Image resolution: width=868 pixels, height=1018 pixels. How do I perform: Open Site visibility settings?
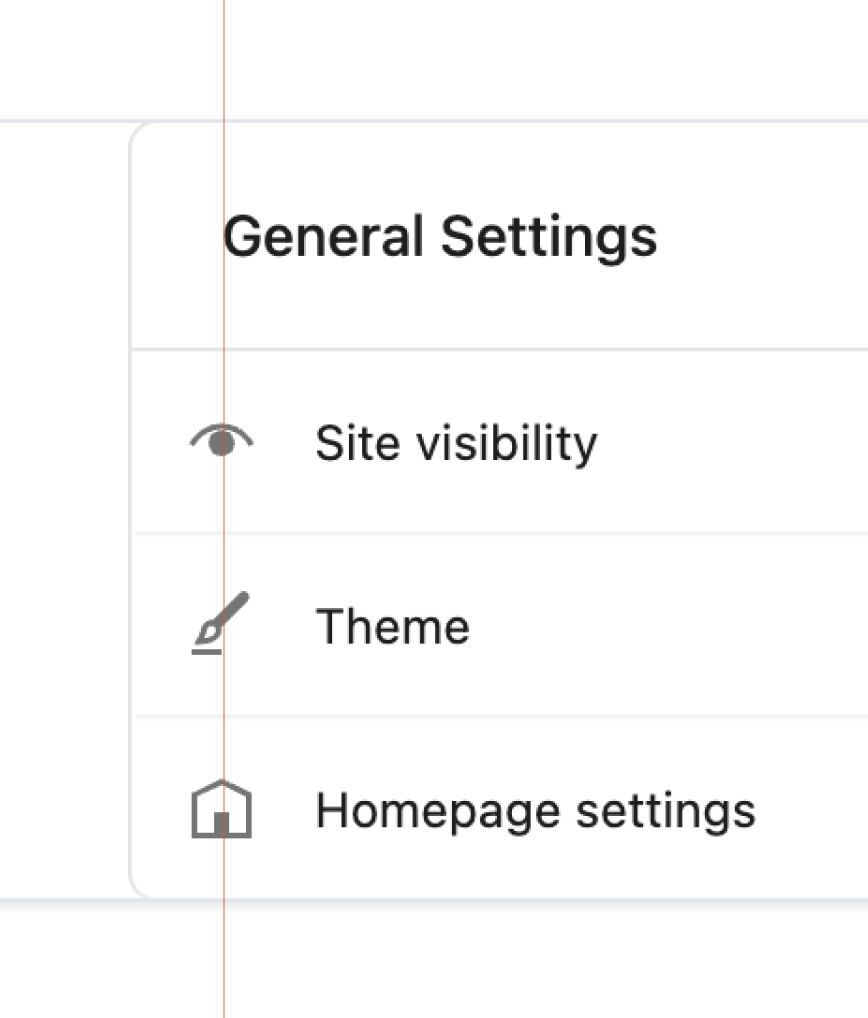[500, 442]
